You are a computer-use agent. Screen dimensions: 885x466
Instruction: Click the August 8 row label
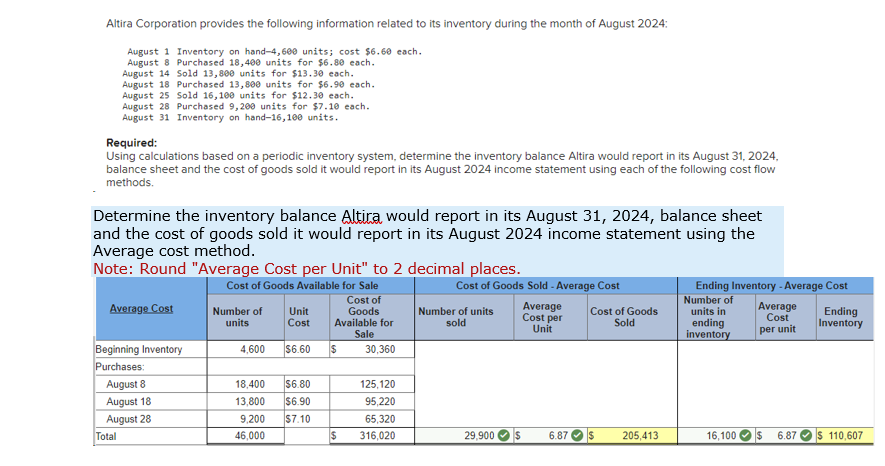(126, 384)
